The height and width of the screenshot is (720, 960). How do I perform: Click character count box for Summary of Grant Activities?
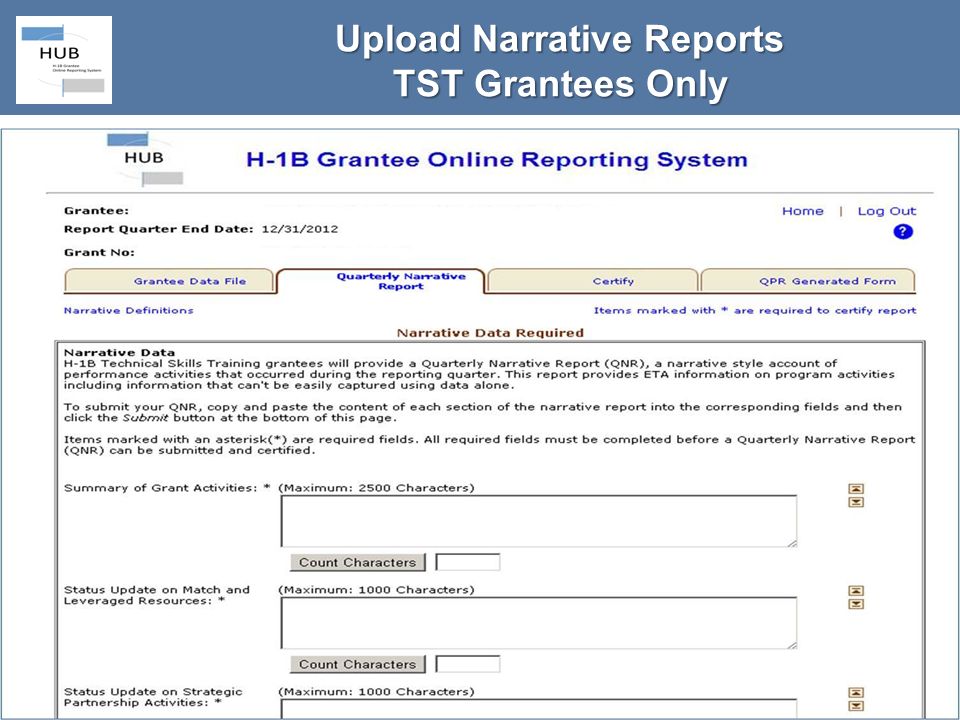(x=468, y=562)
